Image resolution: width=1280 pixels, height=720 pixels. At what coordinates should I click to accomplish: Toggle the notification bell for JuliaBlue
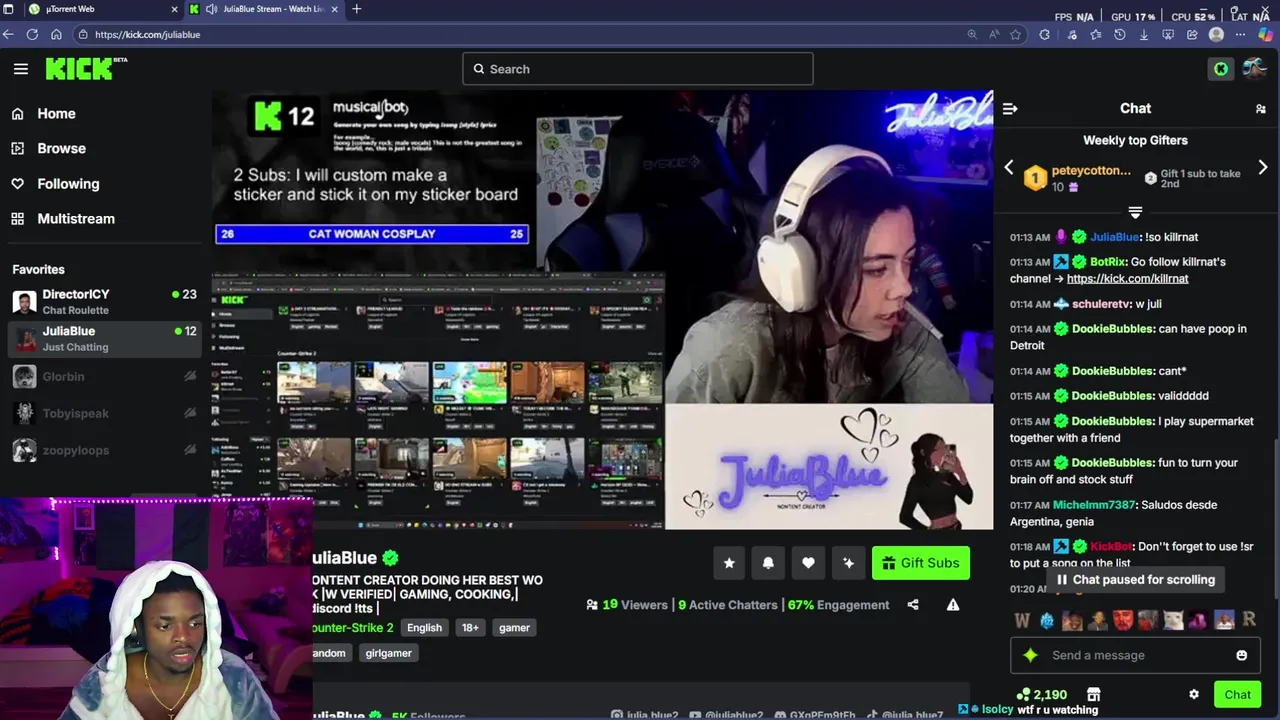[768, 563]
